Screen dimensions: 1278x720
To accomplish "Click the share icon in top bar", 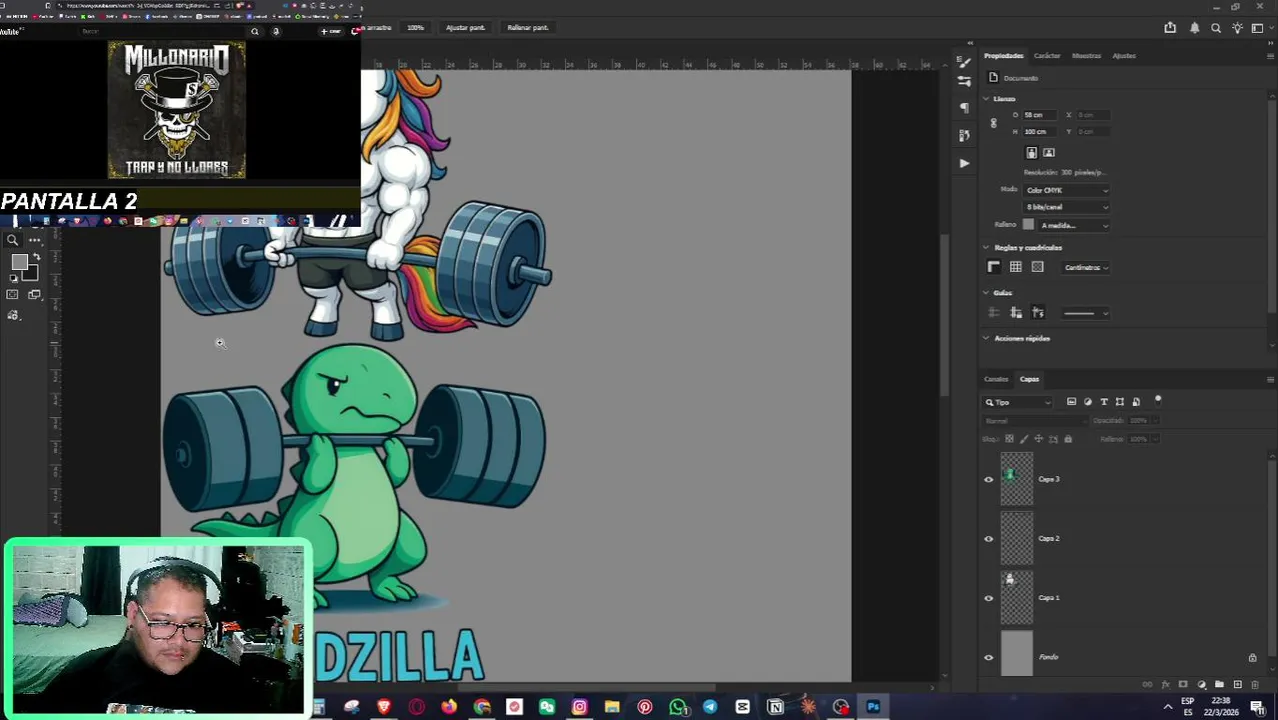I will pyautogui.click(x=1170, y=28).
